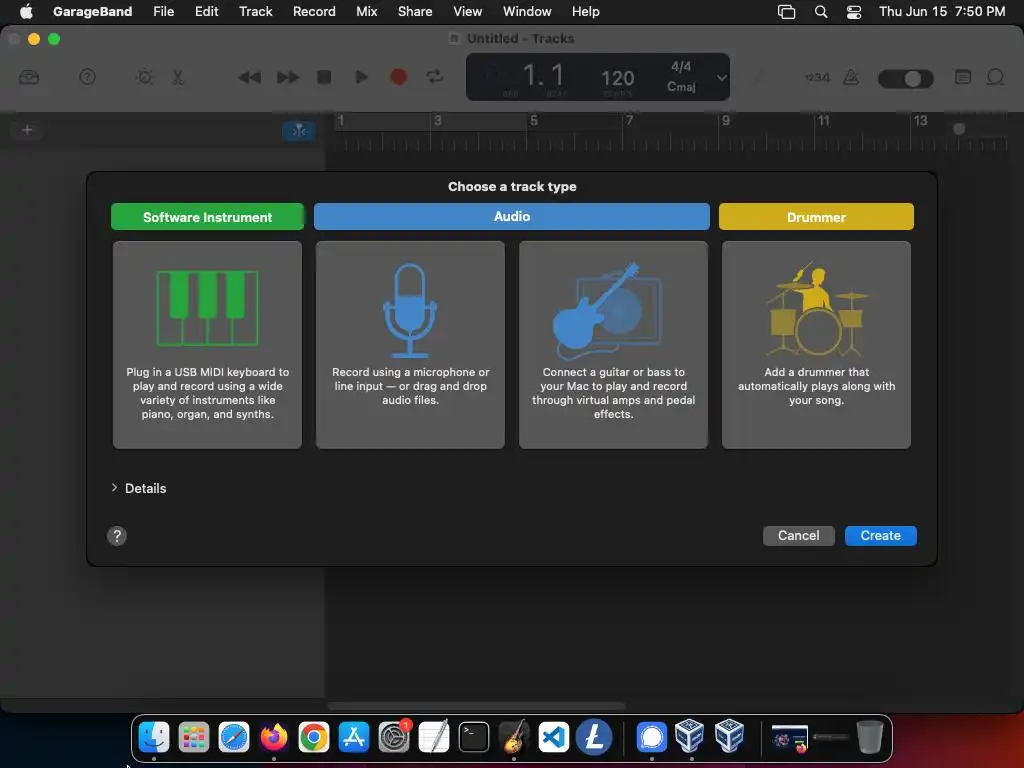
Task: Launch Safari from the Dock
Action: [234, 737]
